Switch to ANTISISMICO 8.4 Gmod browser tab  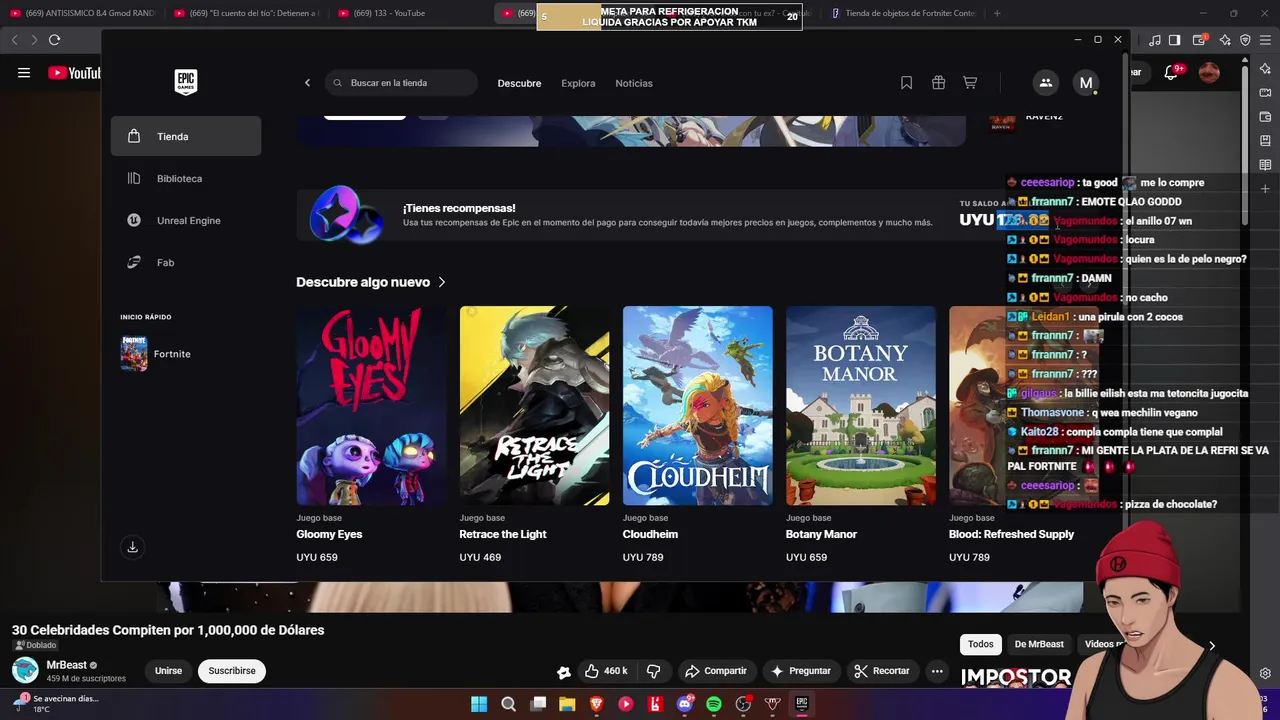point(82,13)
